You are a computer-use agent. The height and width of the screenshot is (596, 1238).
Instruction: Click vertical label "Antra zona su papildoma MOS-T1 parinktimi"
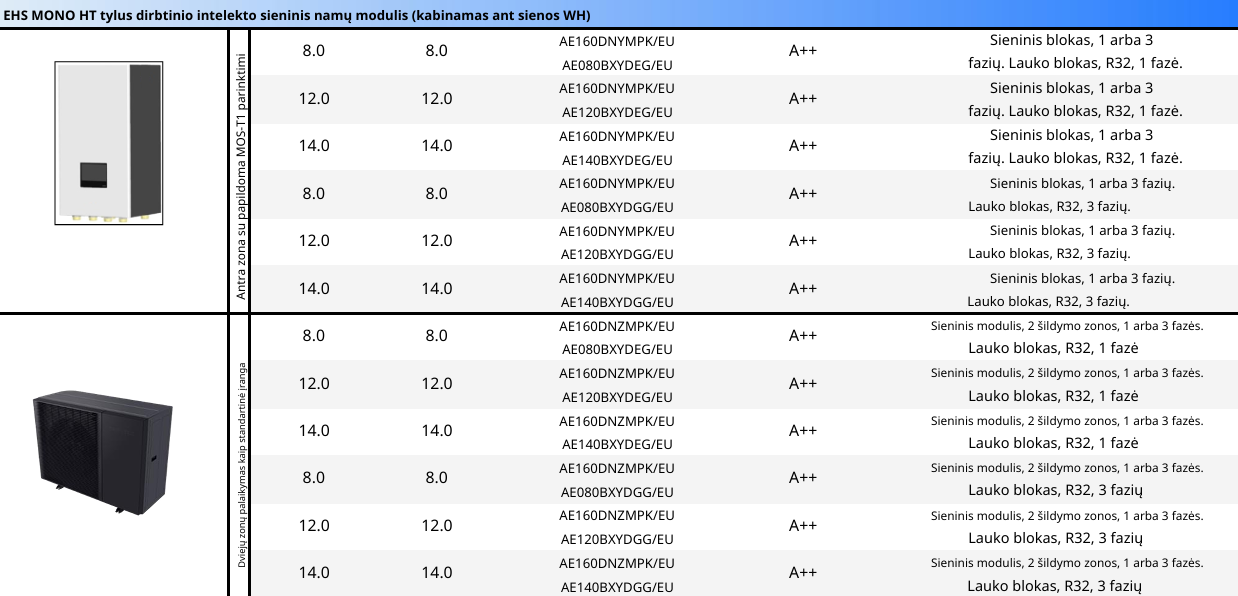(x=240, y=176)
